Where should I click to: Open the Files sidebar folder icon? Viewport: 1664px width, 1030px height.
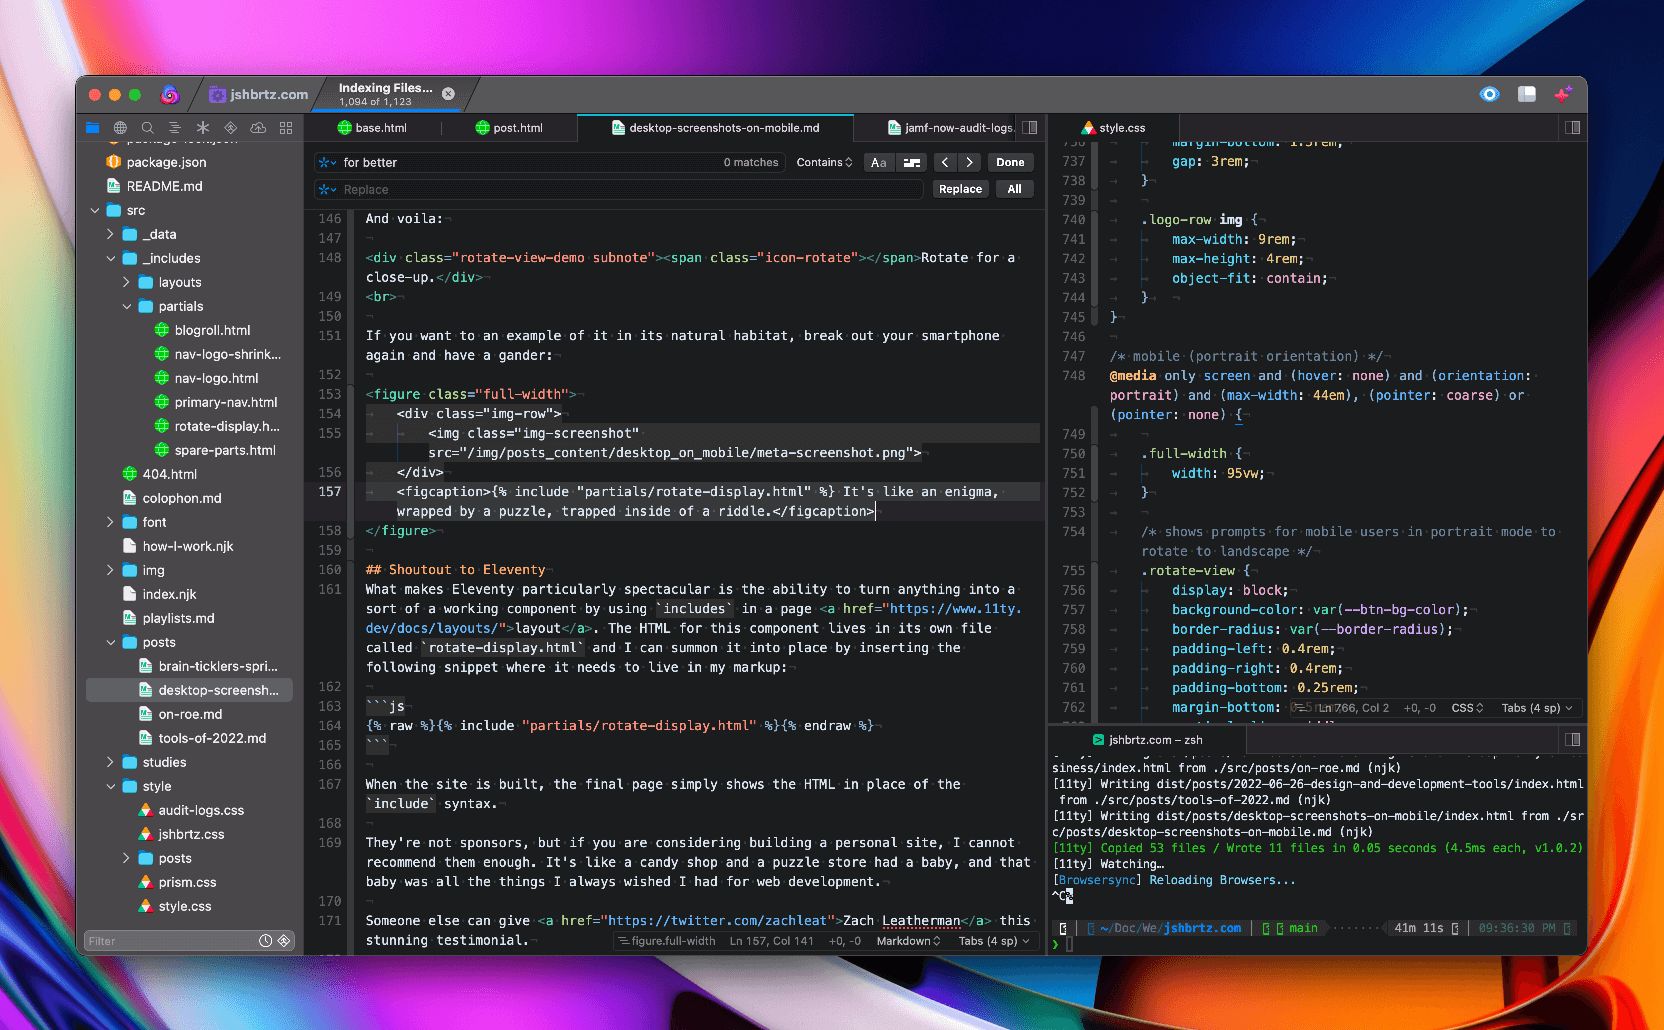93,128
